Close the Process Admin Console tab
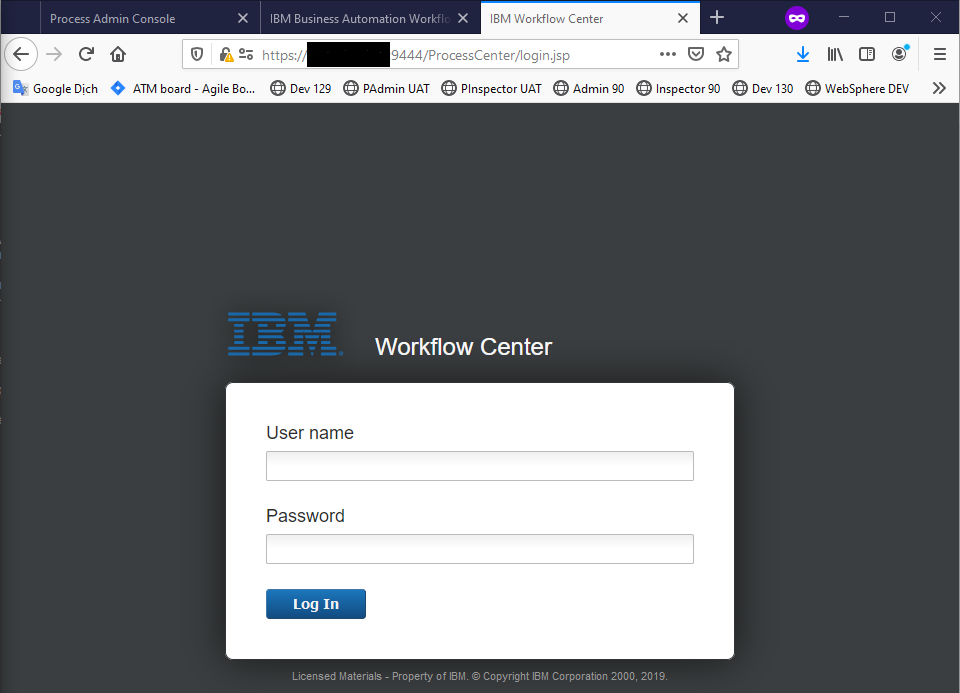 click(x=243, y=18)
